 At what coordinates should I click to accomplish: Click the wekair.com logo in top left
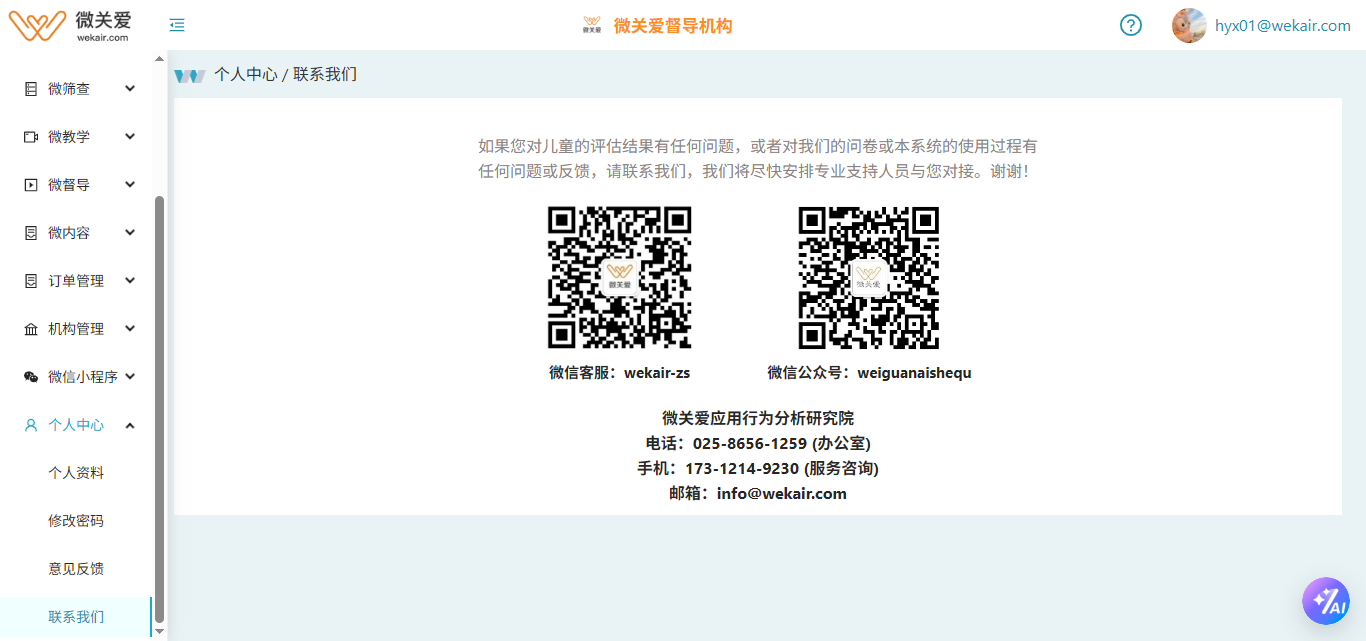pos(70,25)
